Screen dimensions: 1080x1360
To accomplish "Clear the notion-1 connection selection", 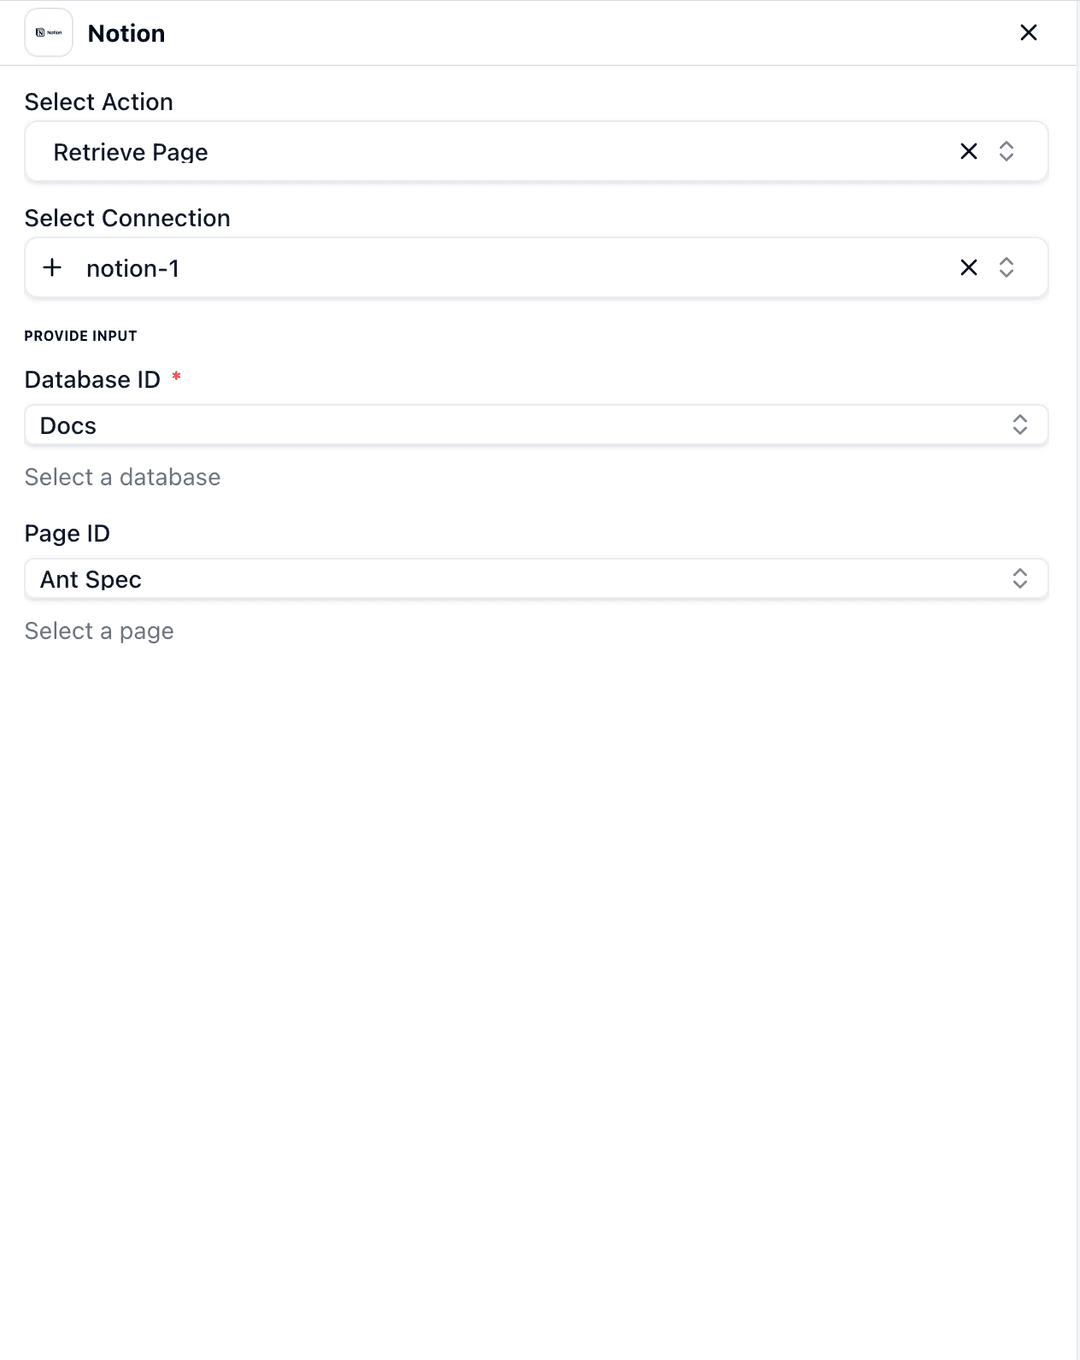I will 968,267.
